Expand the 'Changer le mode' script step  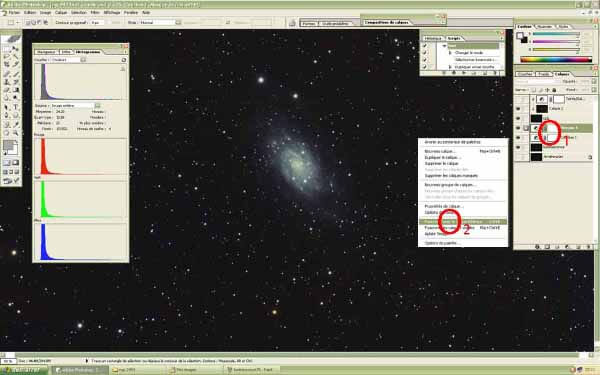pos(450,53)
